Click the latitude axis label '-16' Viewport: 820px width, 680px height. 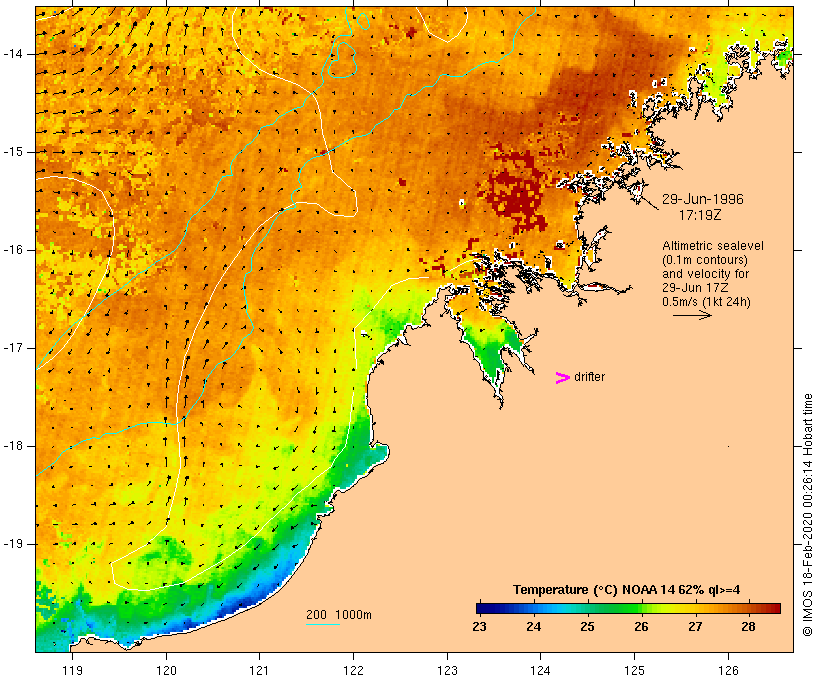[13, 250]
